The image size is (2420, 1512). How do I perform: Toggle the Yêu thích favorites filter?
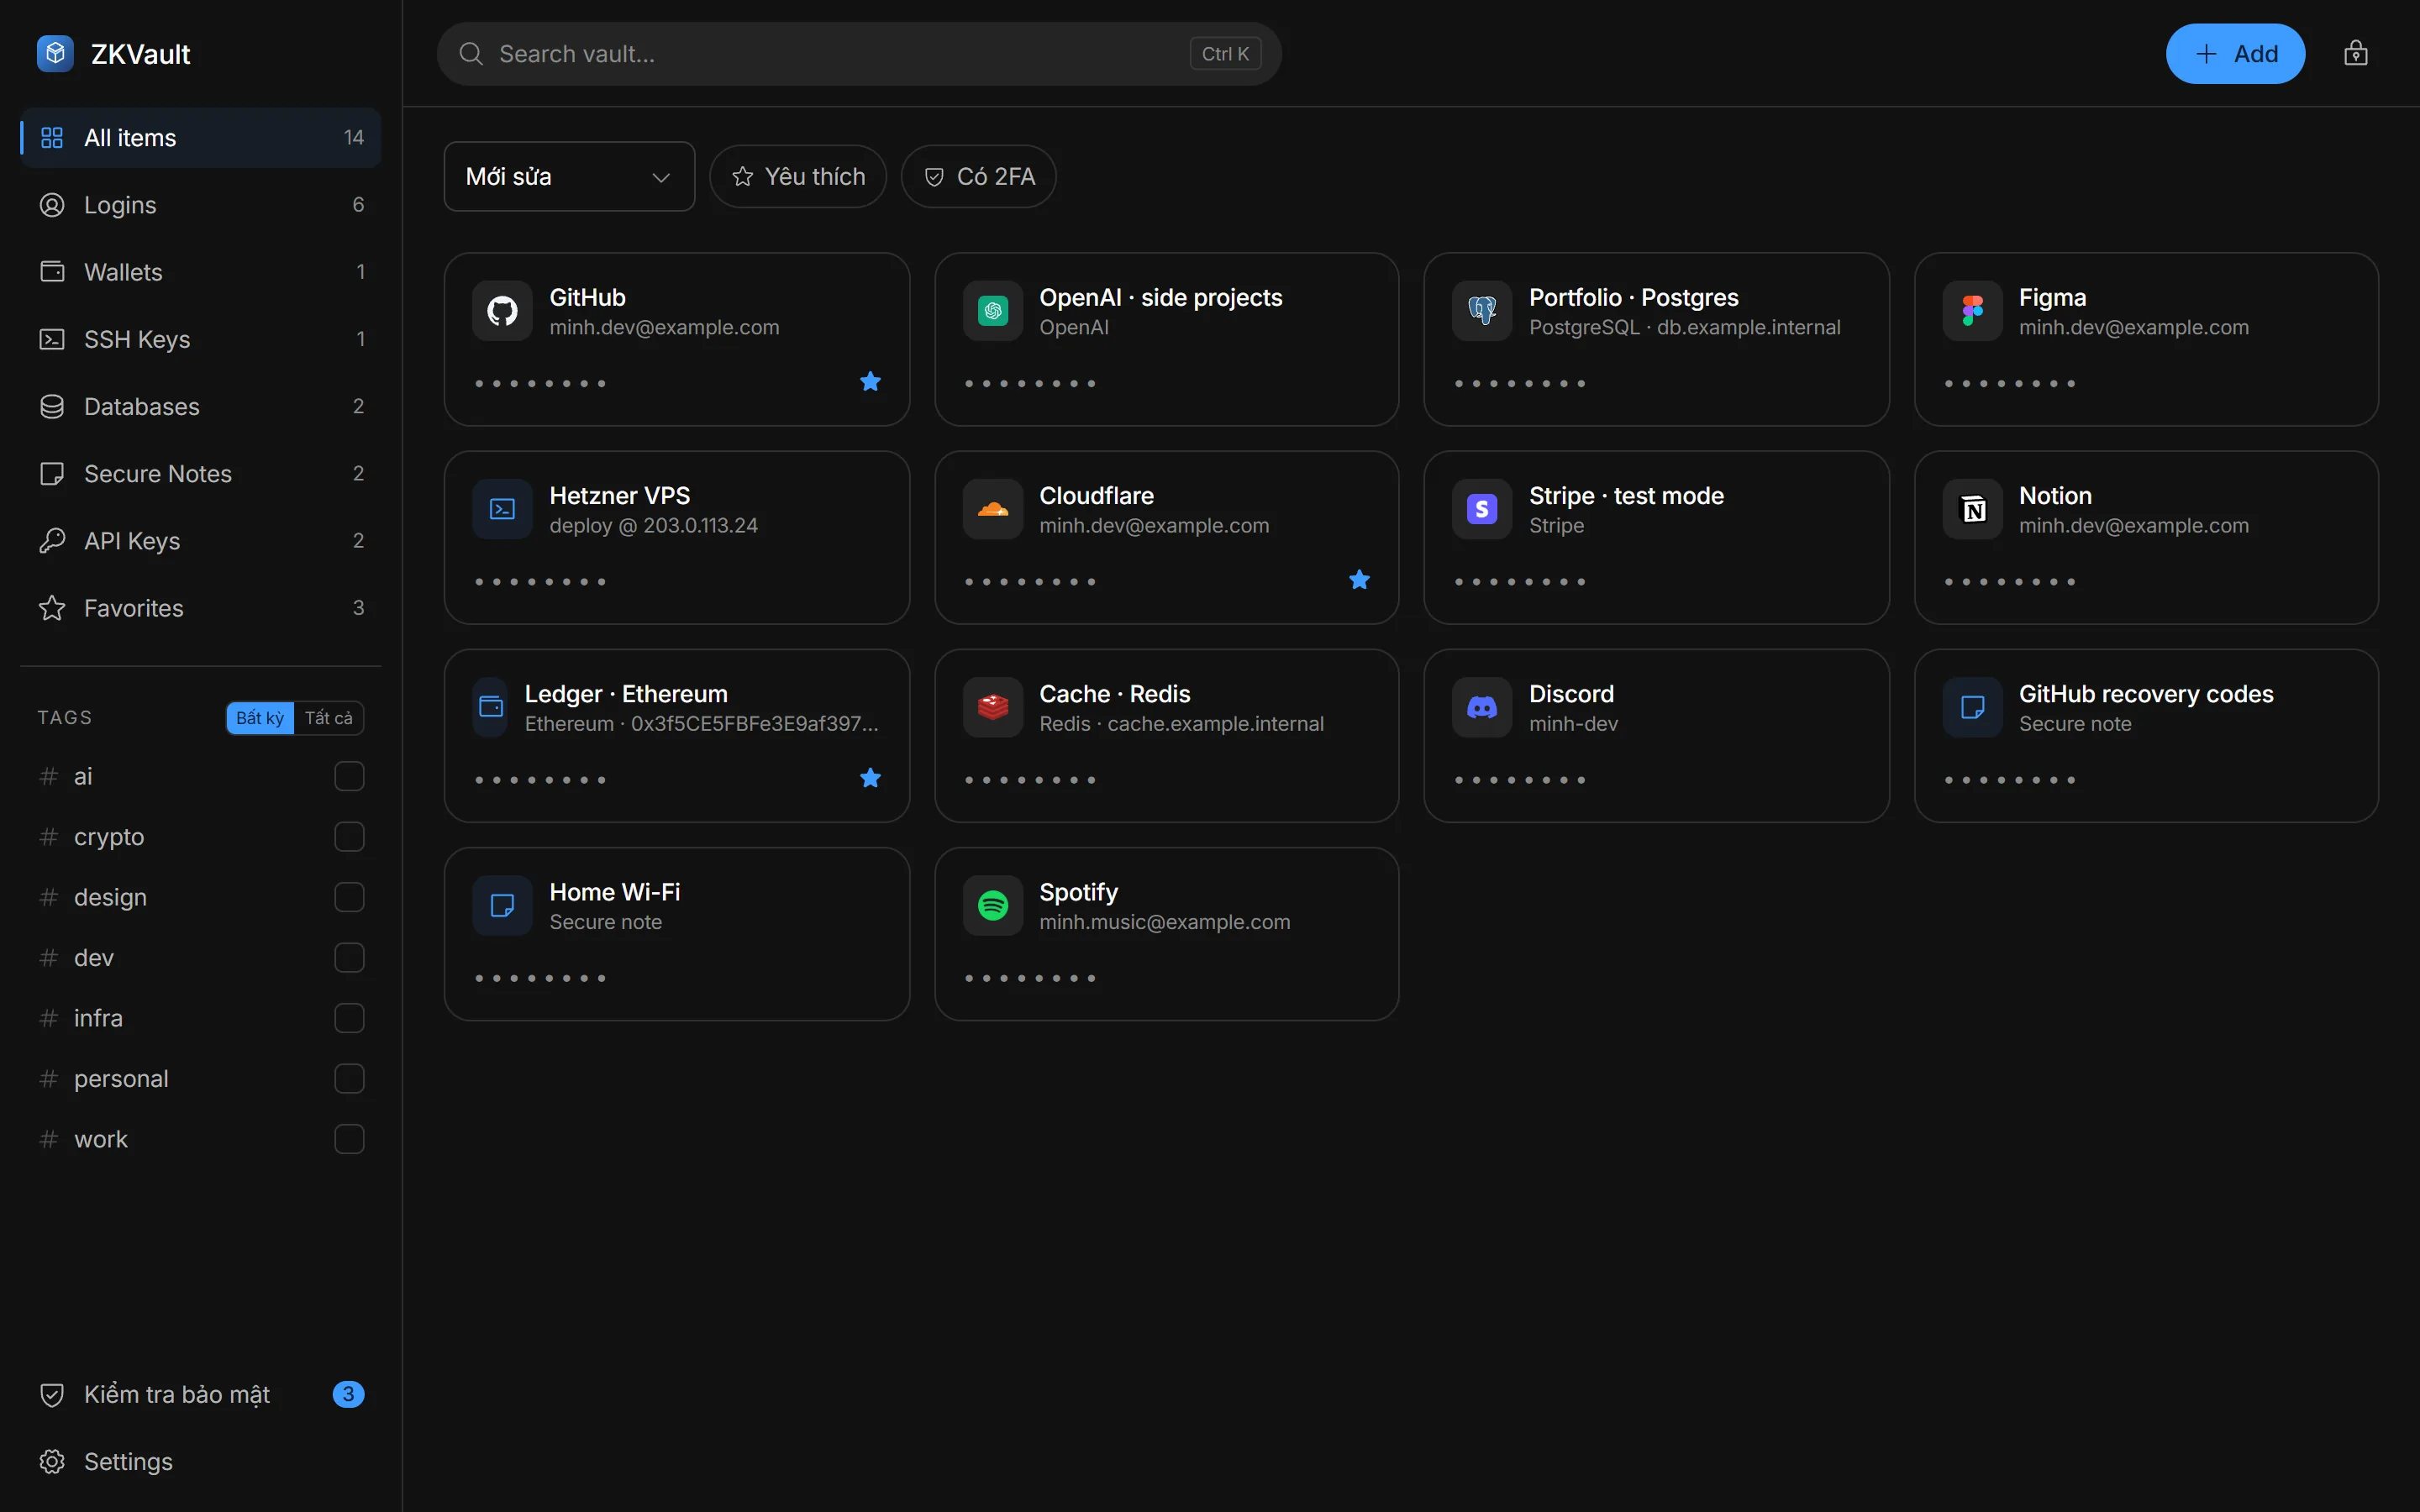tap(798, 176)
